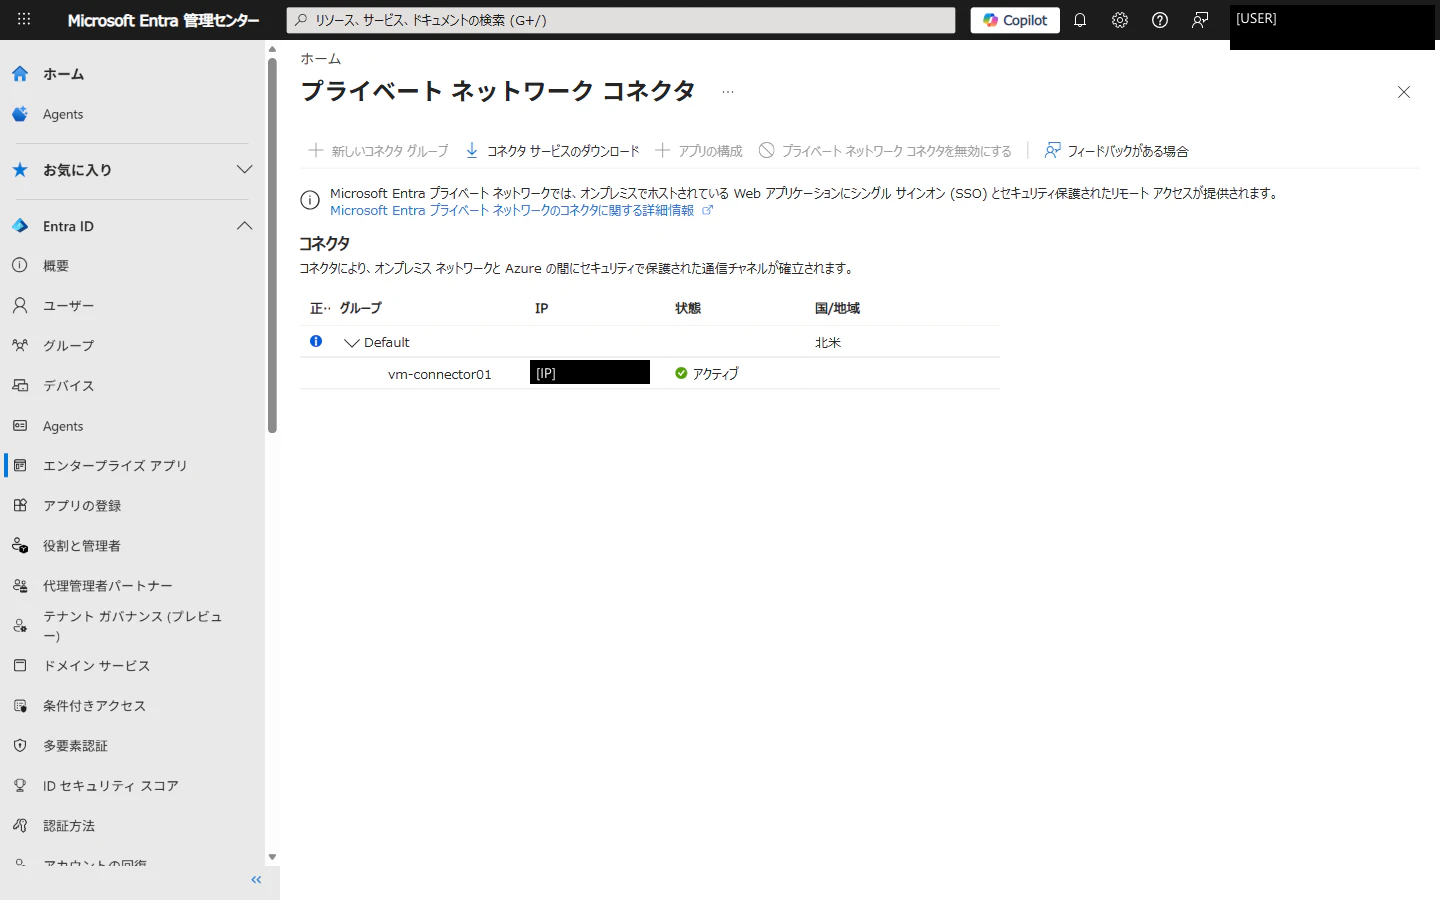This screenshot has height=900, width=1440.
Task: Open 概要 overview icon
Action: (x=20, y=265)
